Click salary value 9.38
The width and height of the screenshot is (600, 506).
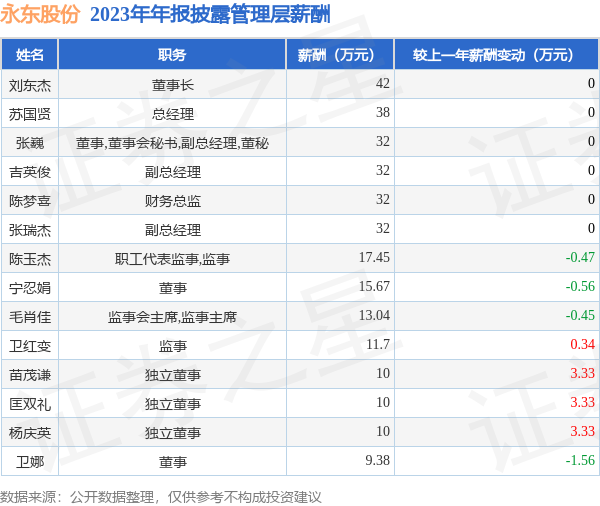pos(377,460)
